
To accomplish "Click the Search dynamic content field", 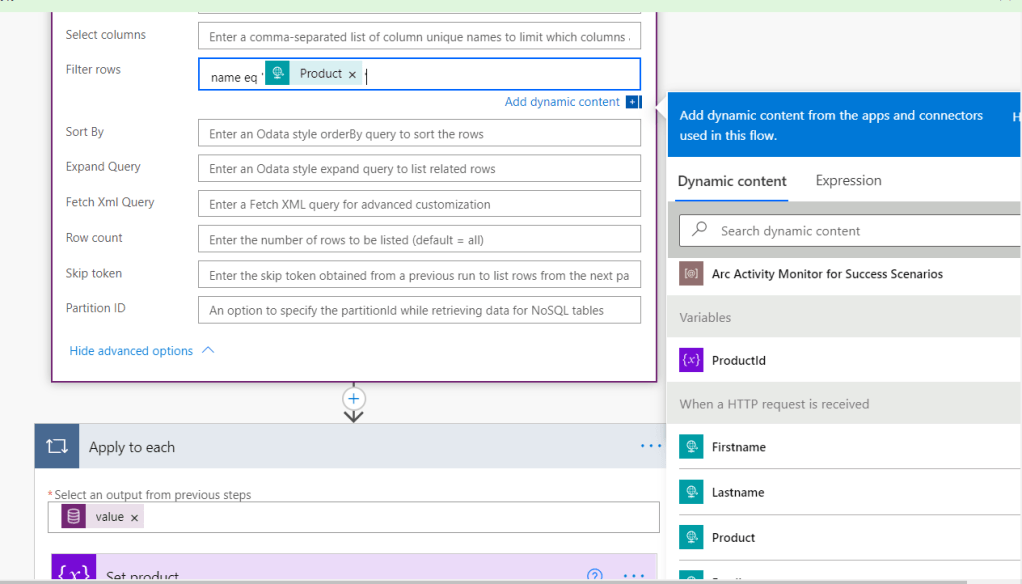I will 860,231.
